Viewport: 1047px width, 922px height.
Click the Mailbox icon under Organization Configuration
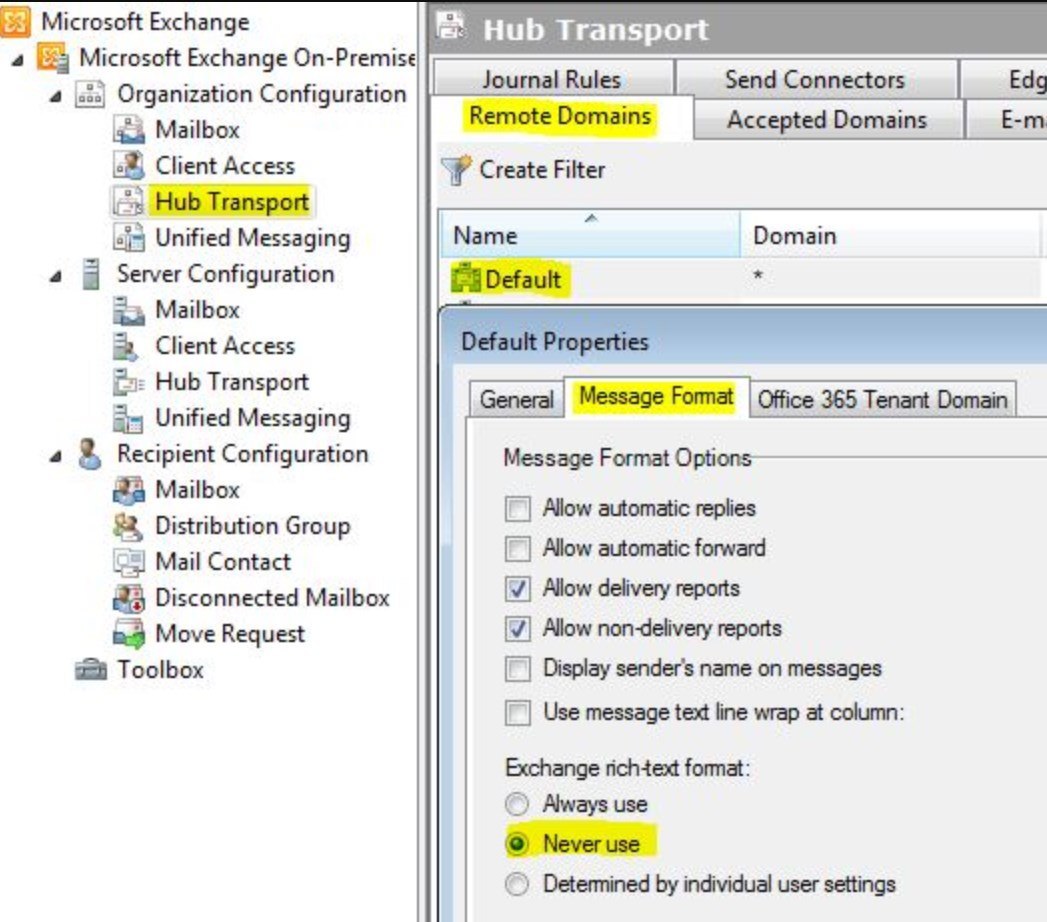[x=129, y=130]
